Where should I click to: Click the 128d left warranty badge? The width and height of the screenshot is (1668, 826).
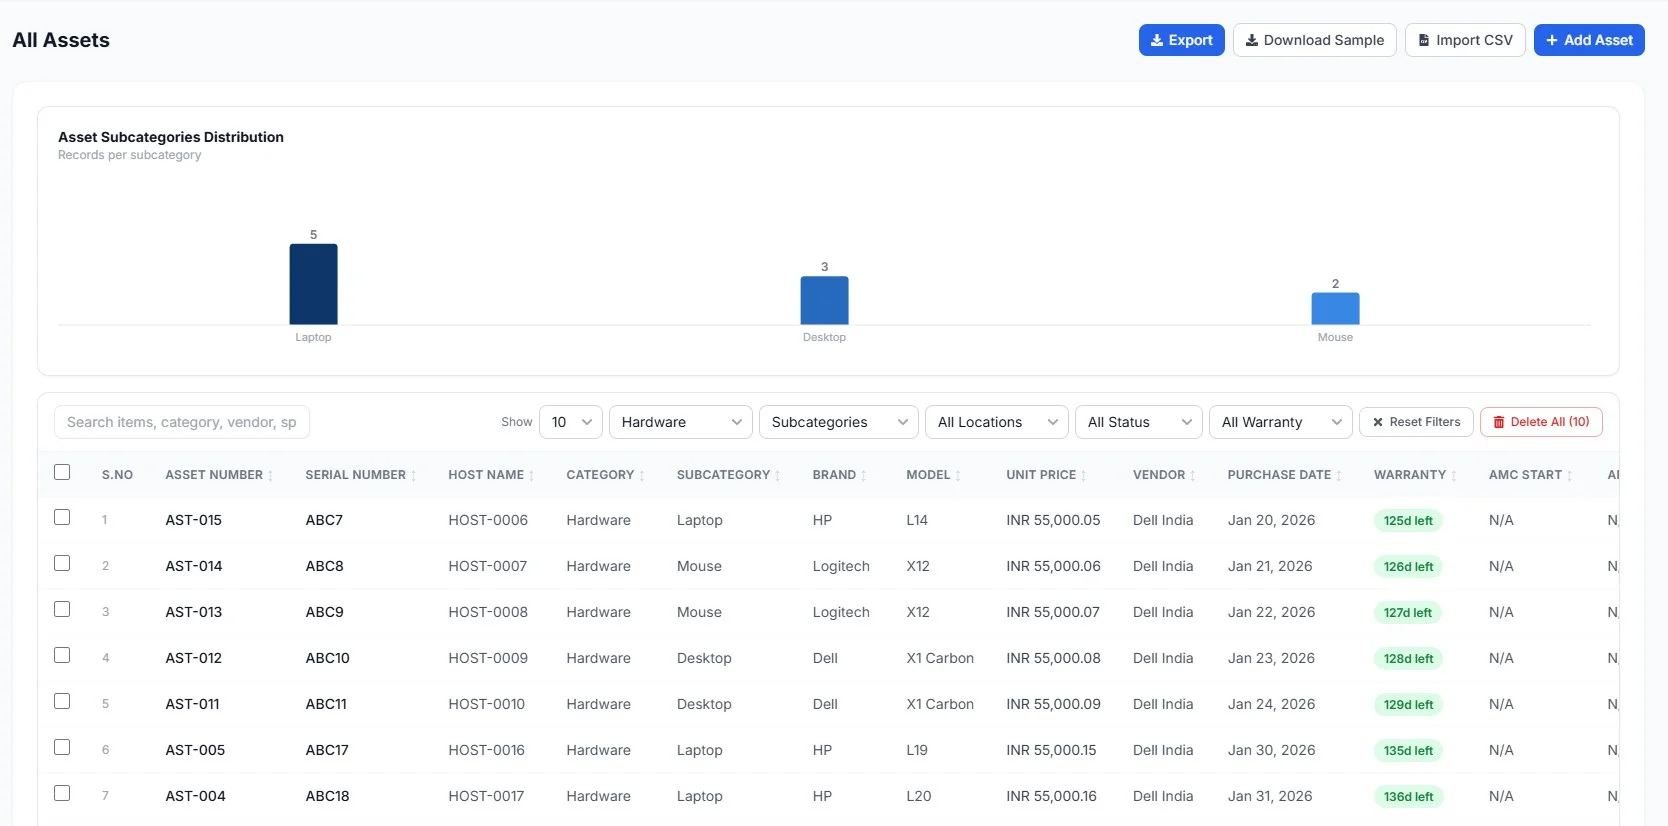(x=1408, y=659)
